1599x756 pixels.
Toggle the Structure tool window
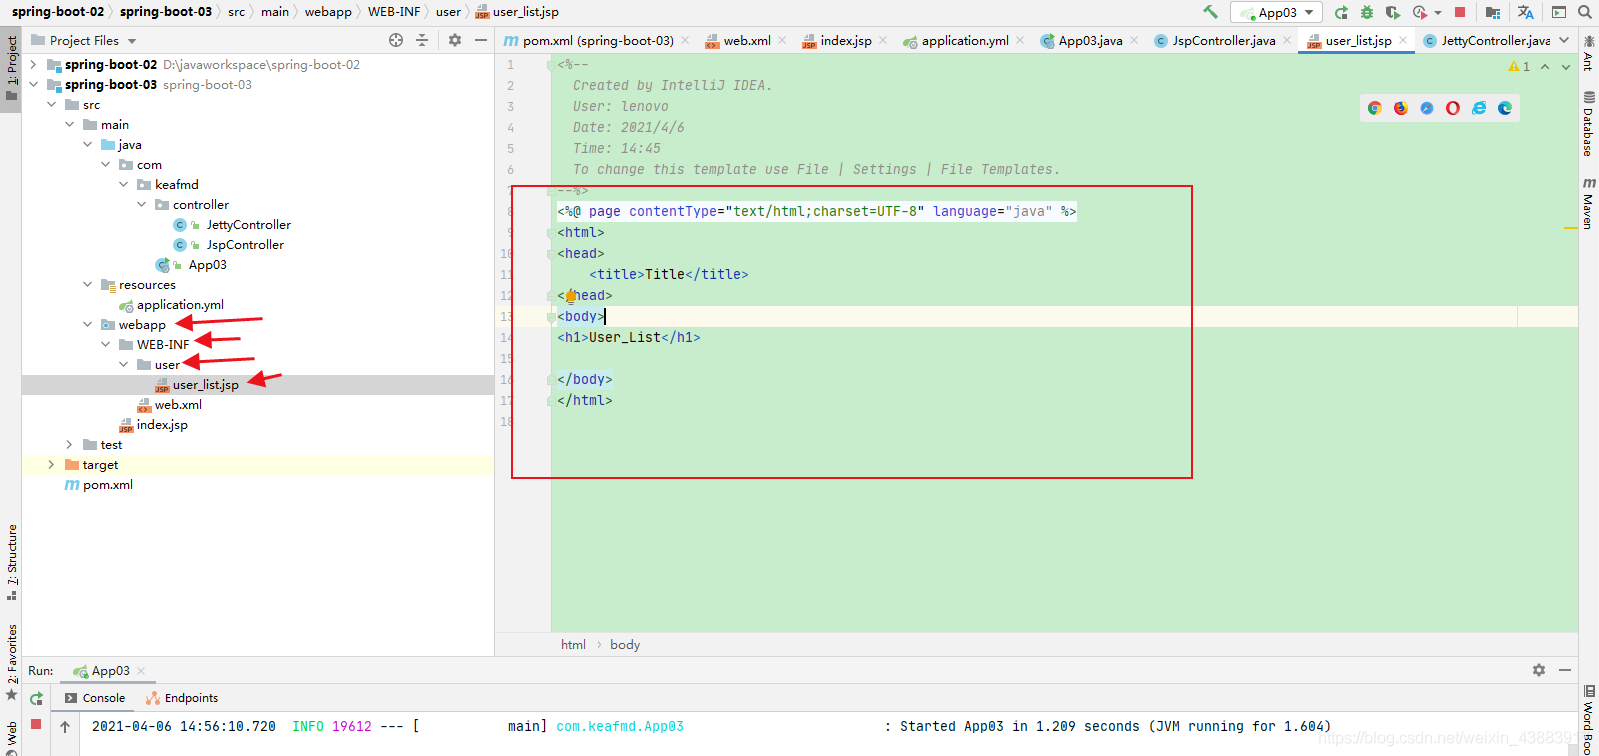(x=12, y=562)
